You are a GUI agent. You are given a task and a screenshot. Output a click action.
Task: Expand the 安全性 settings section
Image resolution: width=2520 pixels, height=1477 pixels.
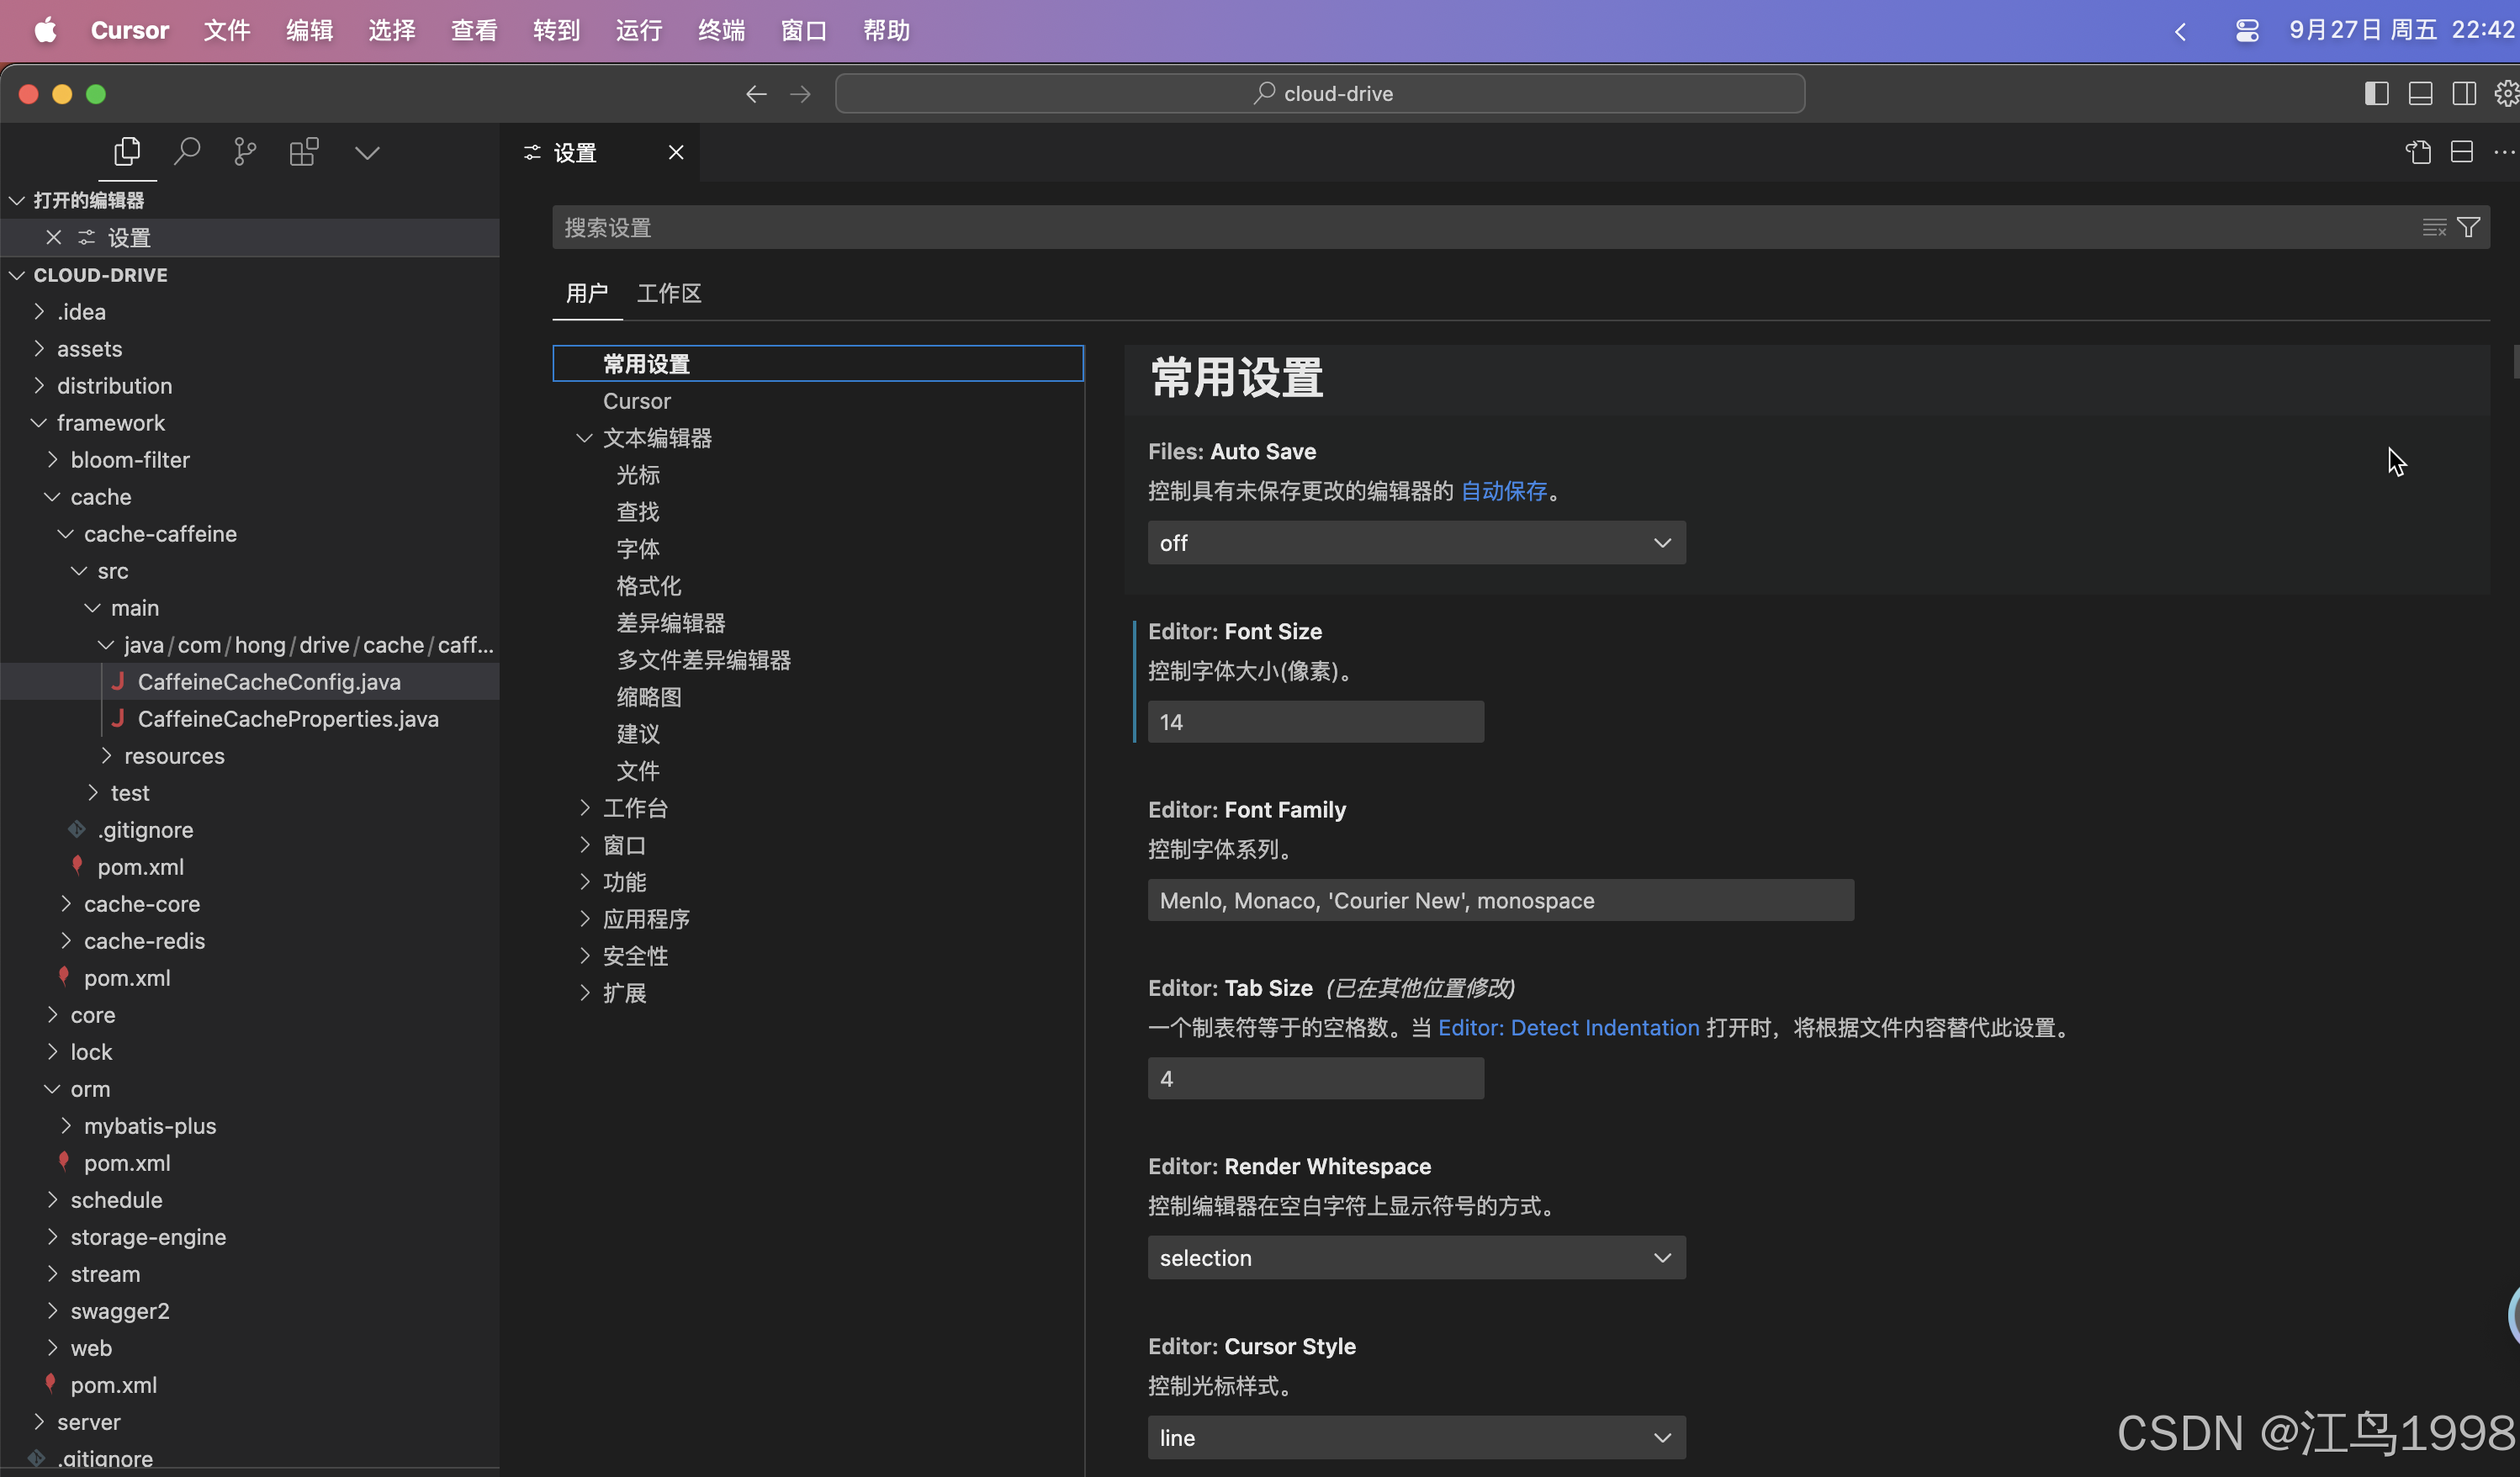(x=585, y=956)
